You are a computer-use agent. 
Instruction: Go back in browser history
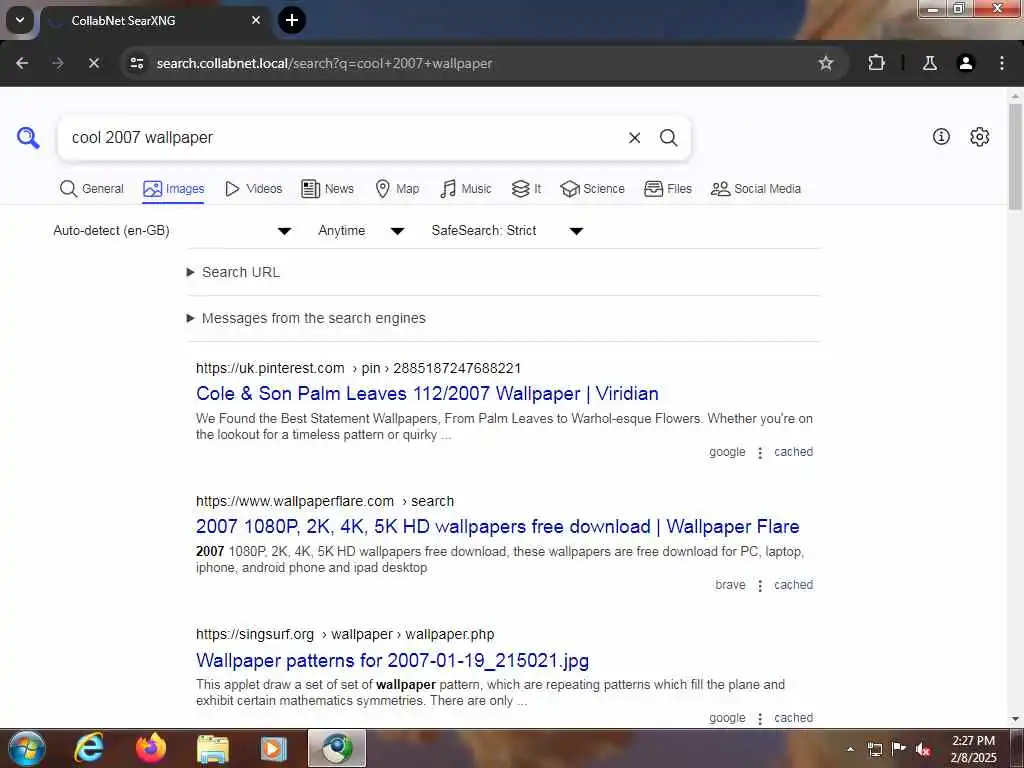click(22, 63)
